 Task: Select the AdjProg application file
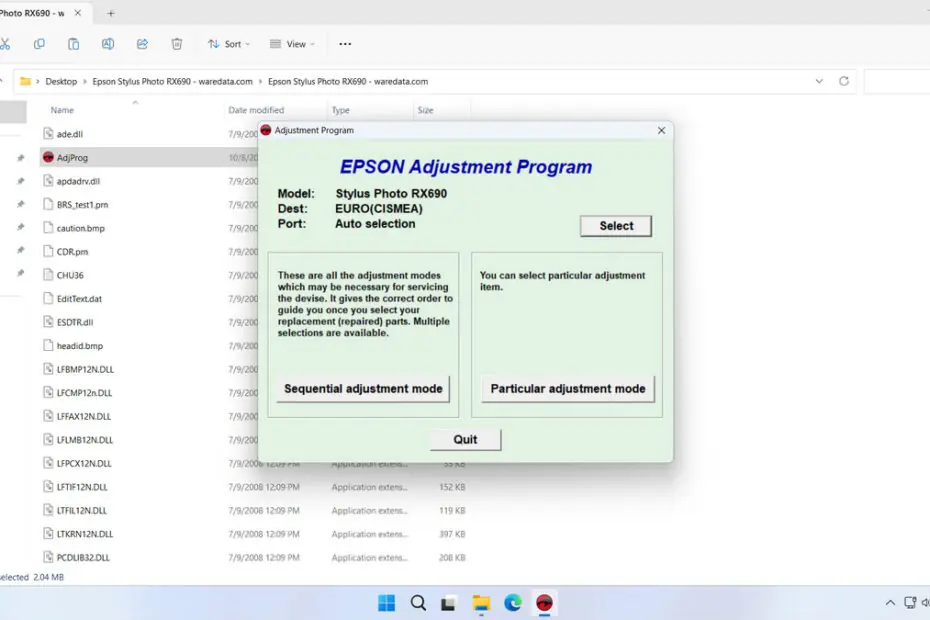pyautogui.click(x=72, y=158)
